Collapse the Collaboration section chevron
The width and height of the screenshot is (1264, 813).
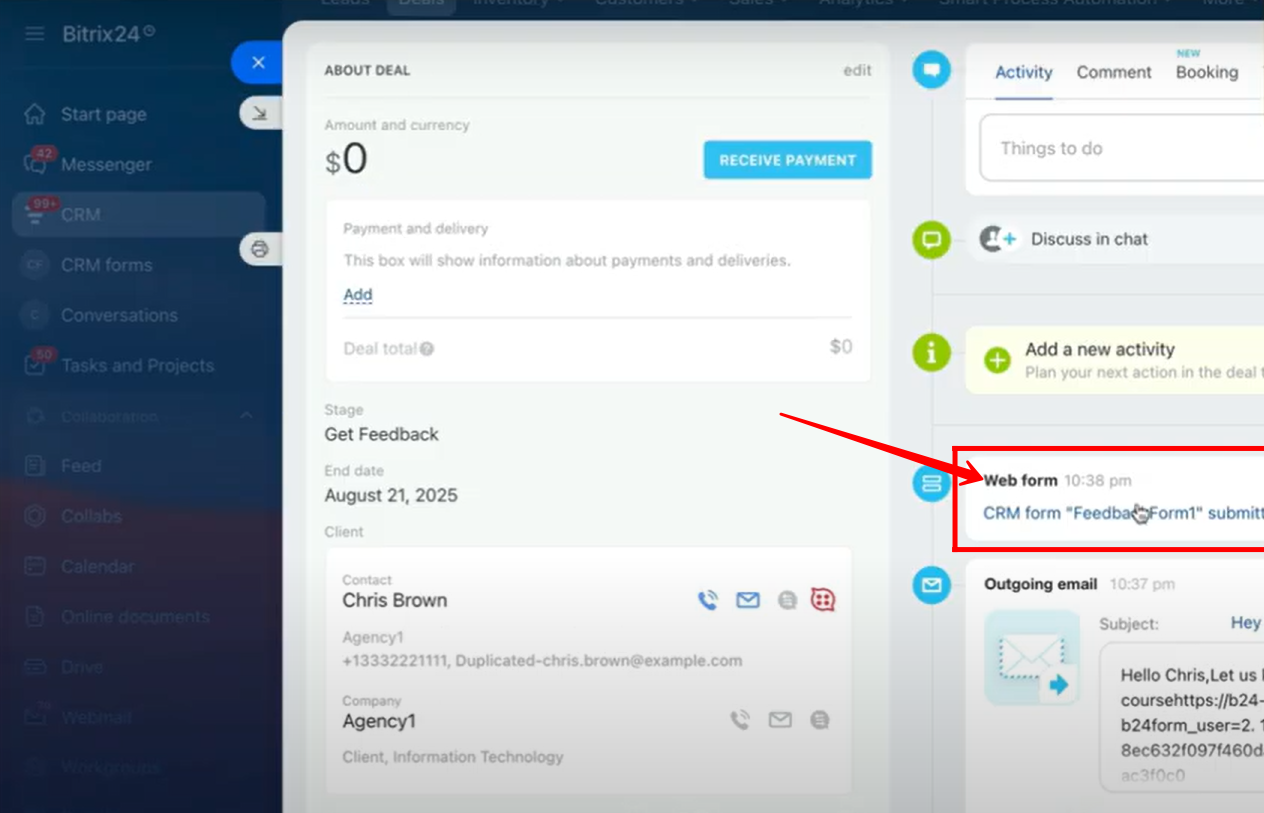245,416
